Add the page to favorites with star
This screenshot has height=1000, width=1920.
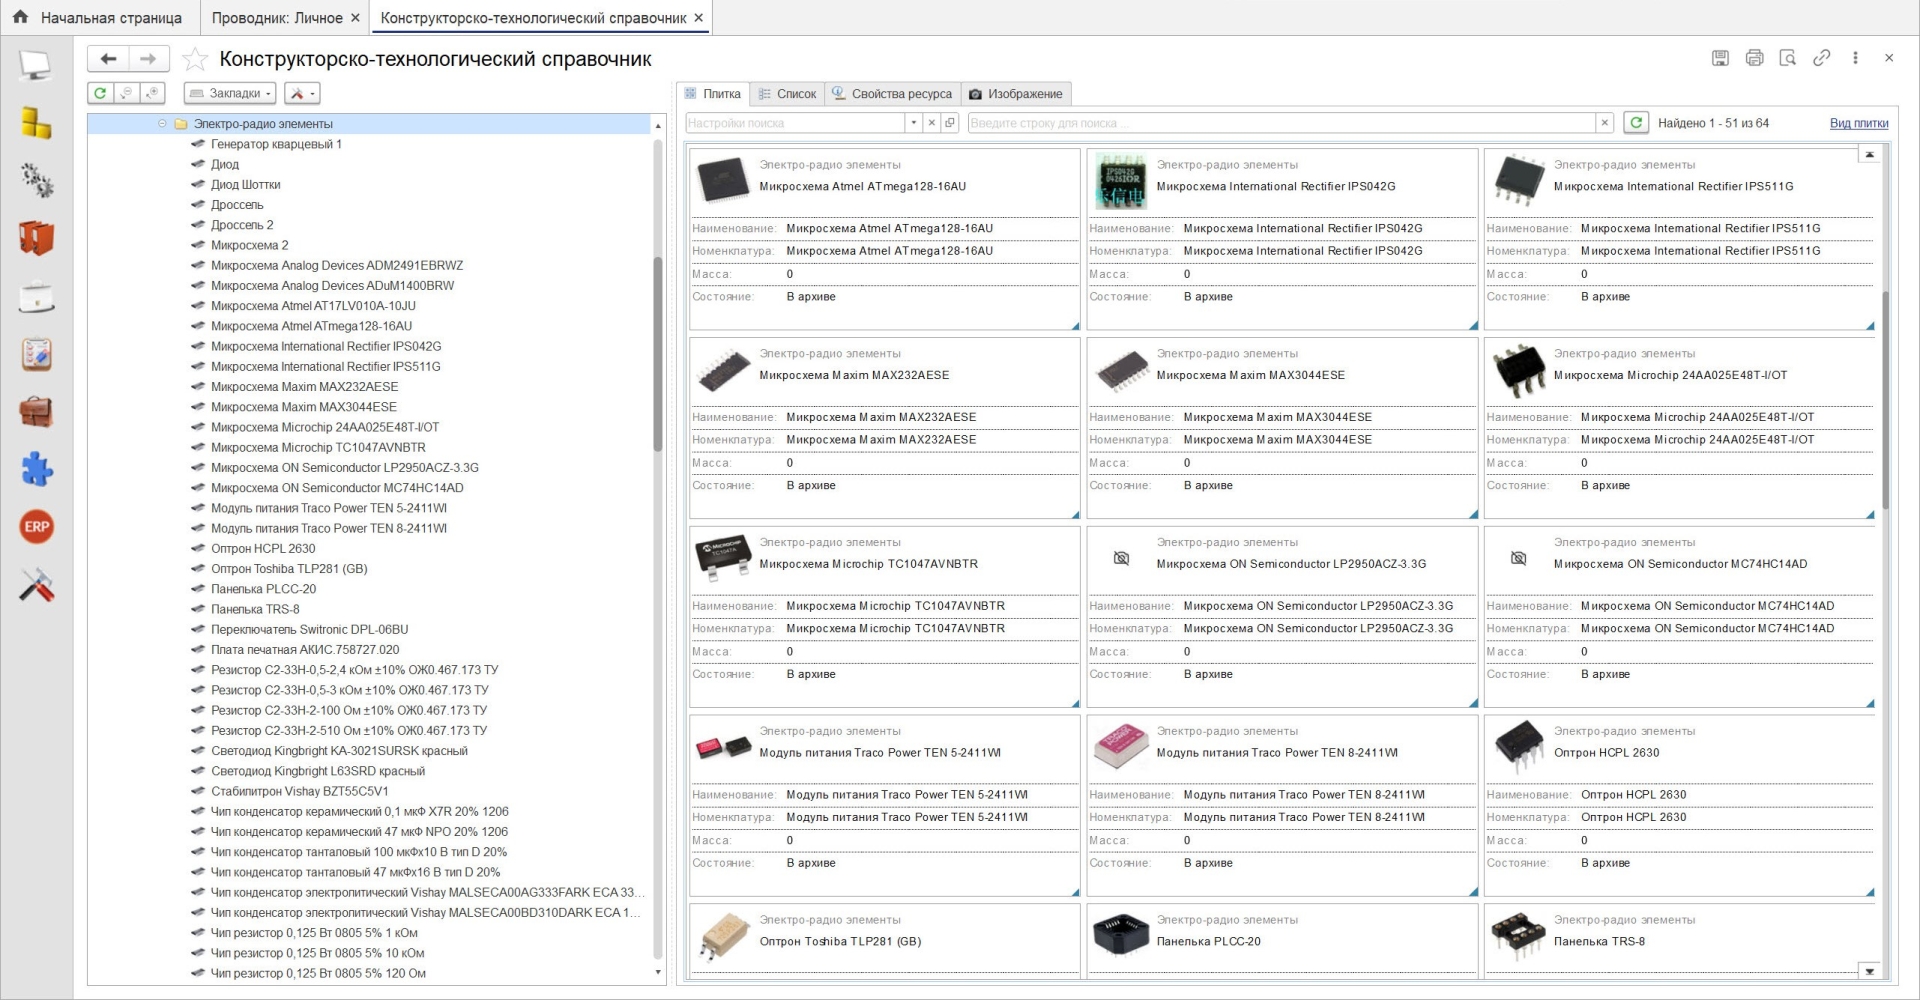click(195, 60)
